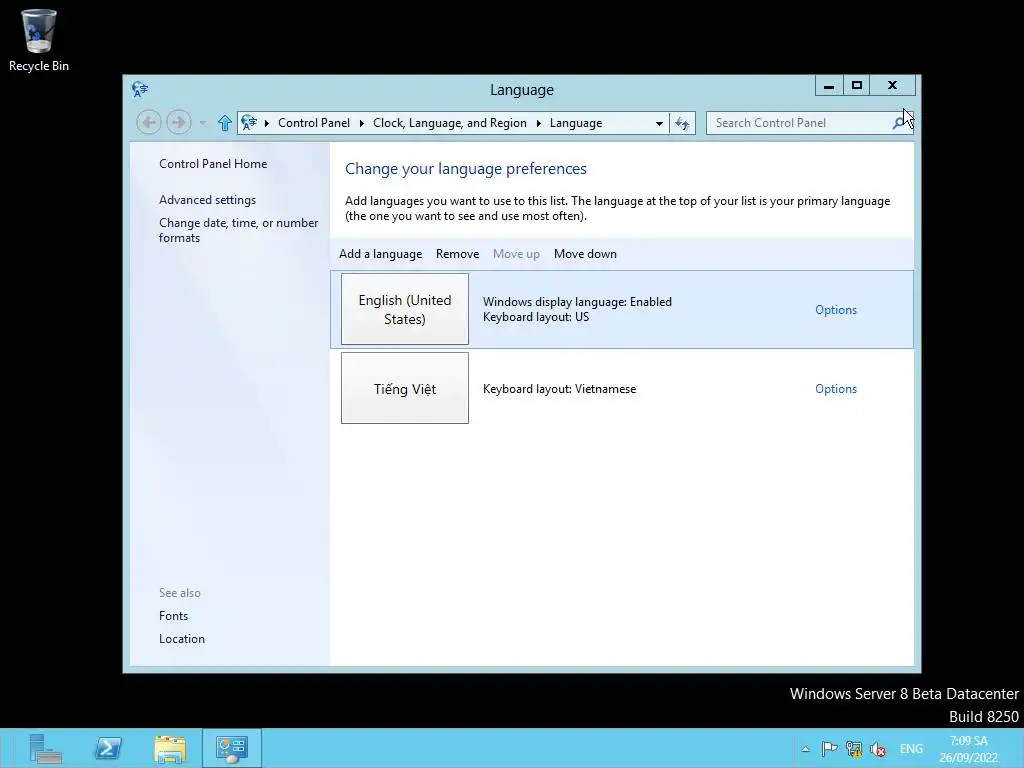Expand the address bar history dropdown
The height and width of the screenshot is (768, 1024).
tap(659, 123)
